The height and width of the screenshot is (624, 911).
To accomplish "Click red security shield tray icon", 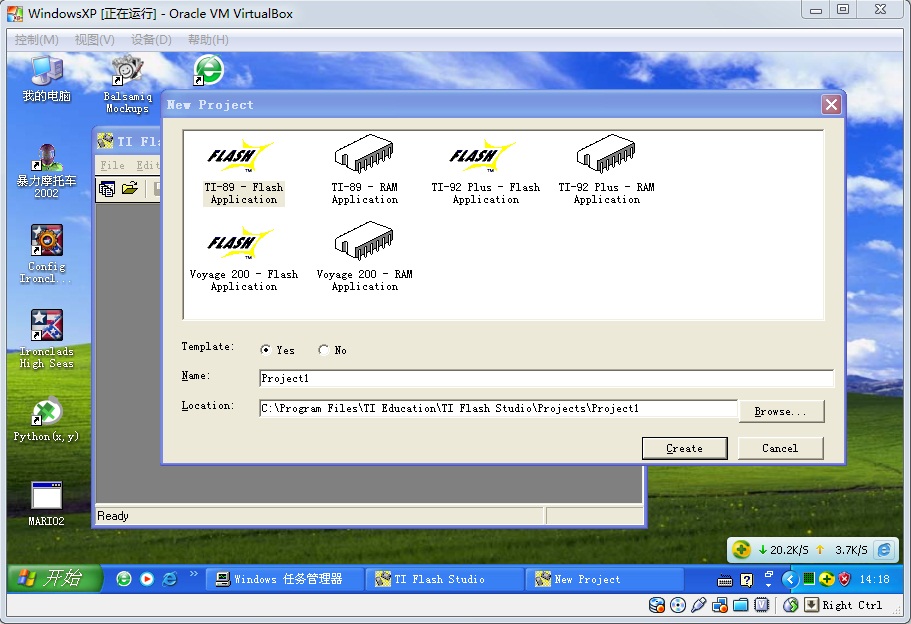I will [x=845, y=579].
